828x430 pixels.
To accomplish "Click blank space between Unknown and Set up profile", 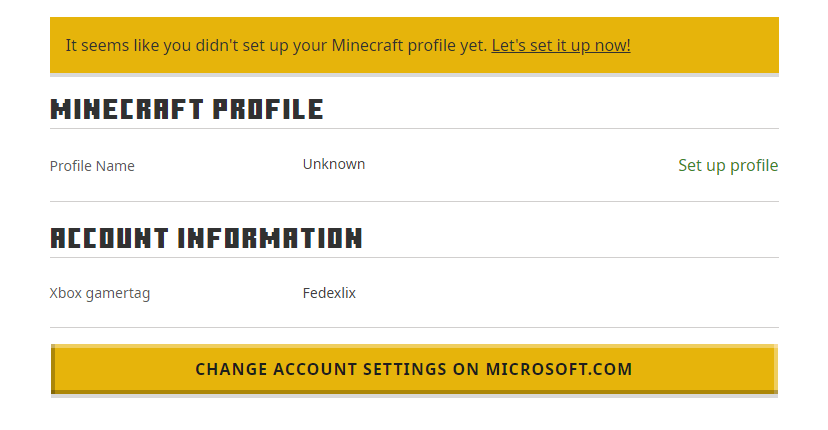I will point(520,165).
